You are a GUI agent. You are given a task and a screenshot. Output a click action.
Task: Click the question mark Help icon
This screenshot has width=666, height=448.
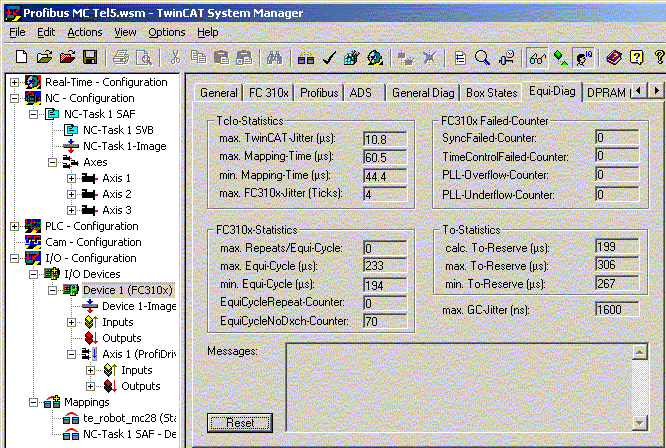click(x=637, y=57)
